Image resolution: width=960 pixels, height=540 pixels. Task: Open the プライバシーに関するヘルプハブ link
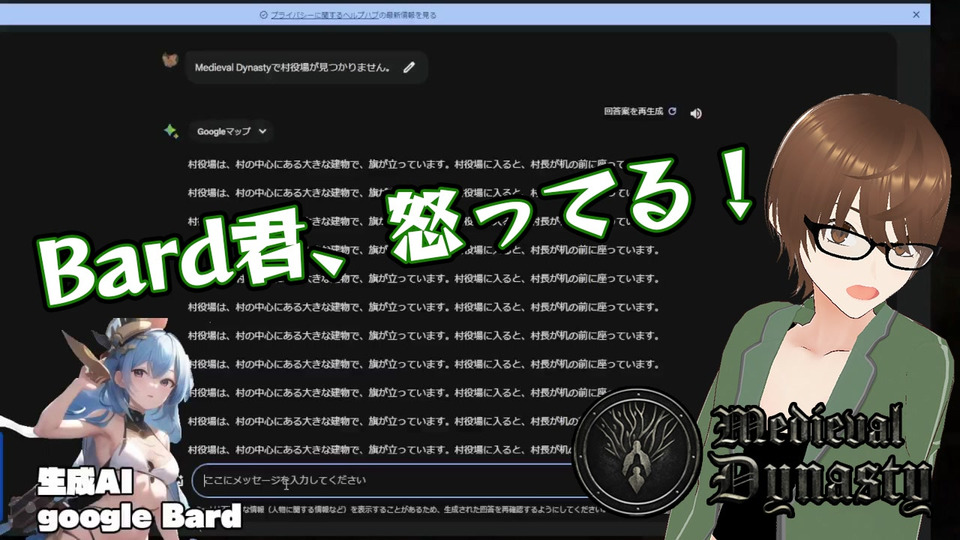coord(324,15)
